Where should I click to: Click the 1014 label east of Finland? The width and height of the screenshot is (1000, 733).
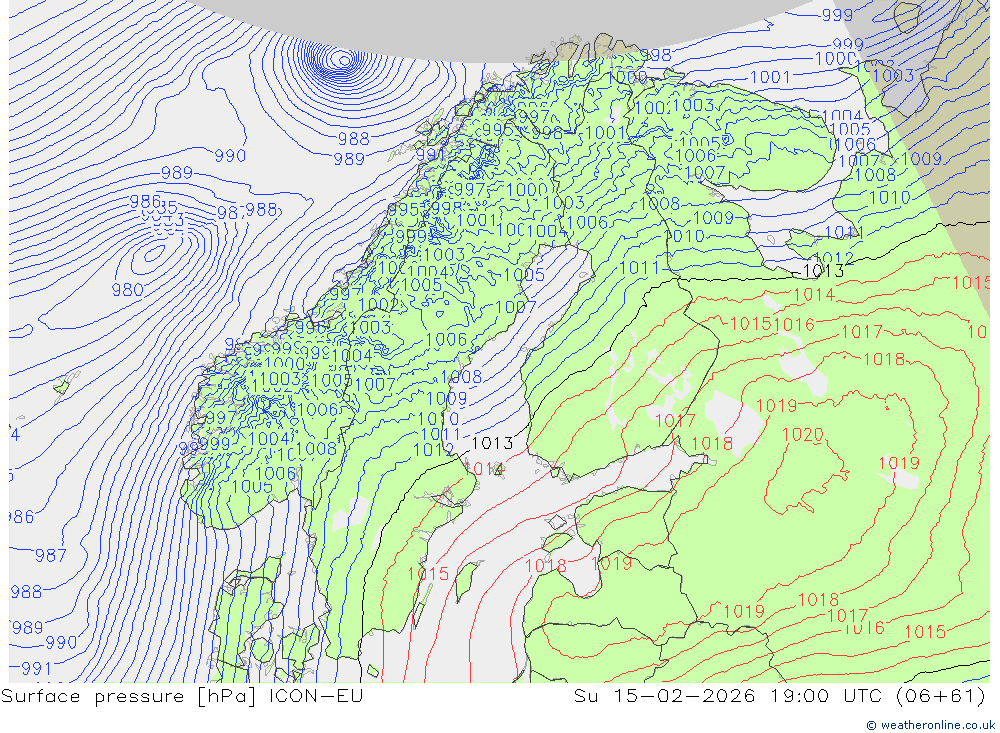pyautogui.click(x=814, y=294)
